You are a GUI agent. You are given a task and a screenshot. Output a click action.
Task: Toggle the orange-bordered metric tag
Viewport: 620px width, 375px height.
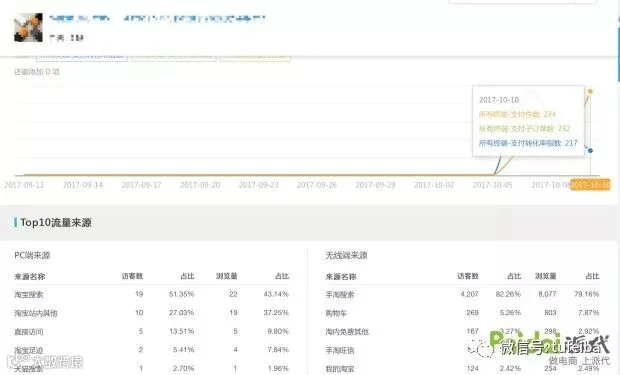click(x=255, y=57)
